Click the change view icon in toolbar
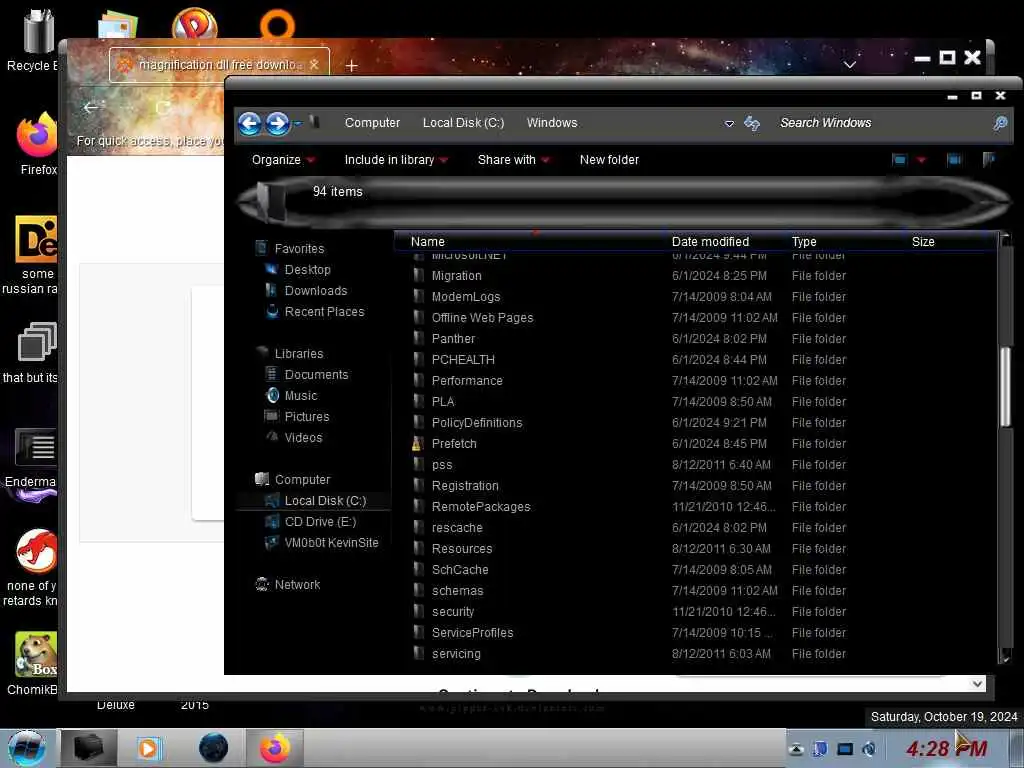This screenshot has width=1024, height=768. [x=899, y=160]
